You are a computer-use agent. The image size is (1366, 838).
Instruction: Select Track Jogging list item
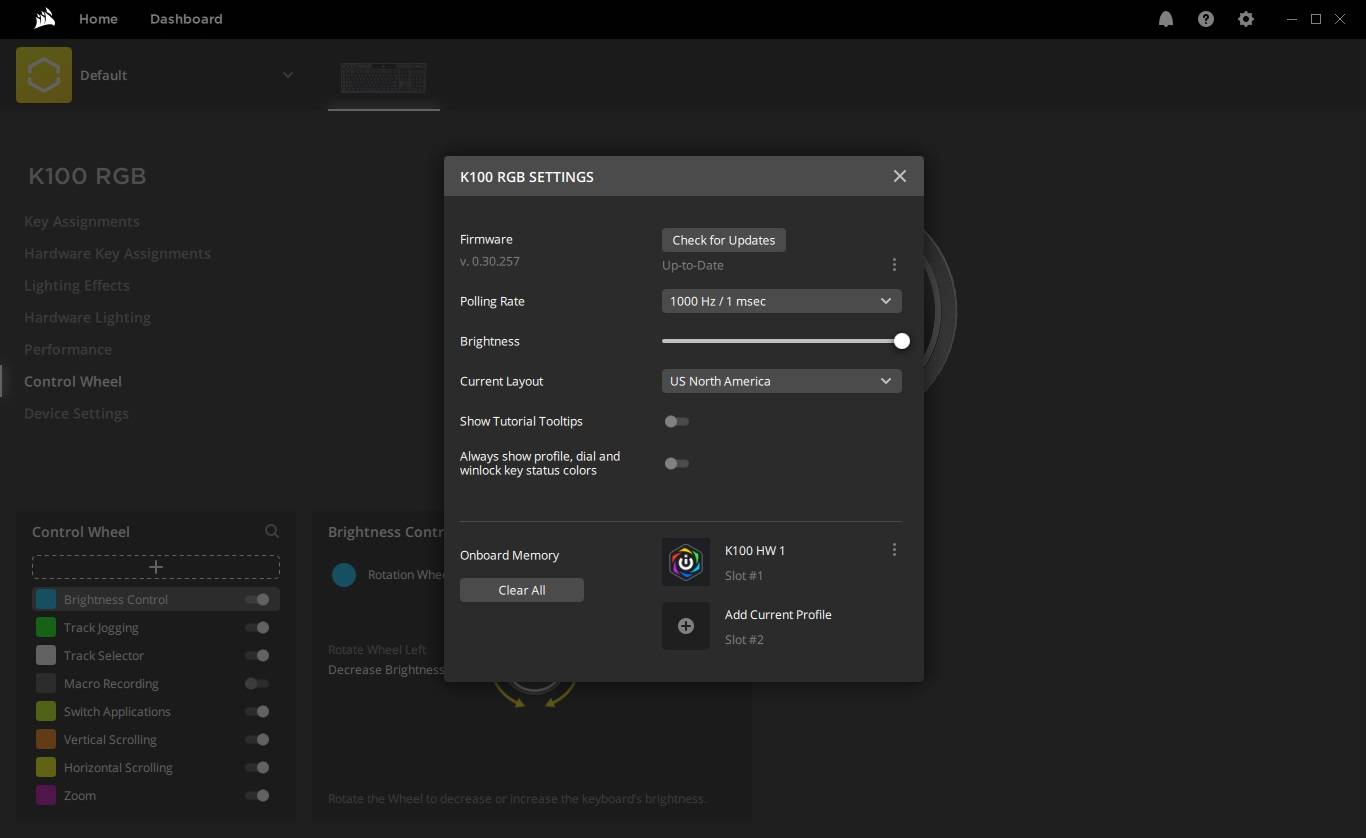tap(156, 628)
